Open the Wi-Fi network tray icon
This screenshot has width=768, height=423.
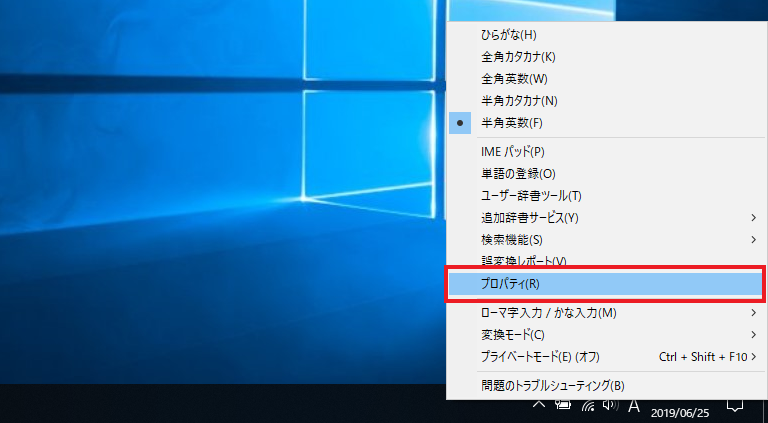click(x=587, y=405)
